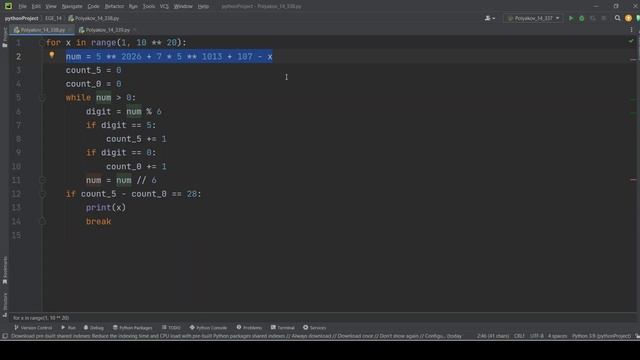Open the VCS menu
The height and width of the screenshot is (360, 640).
[x=164, y=7]
